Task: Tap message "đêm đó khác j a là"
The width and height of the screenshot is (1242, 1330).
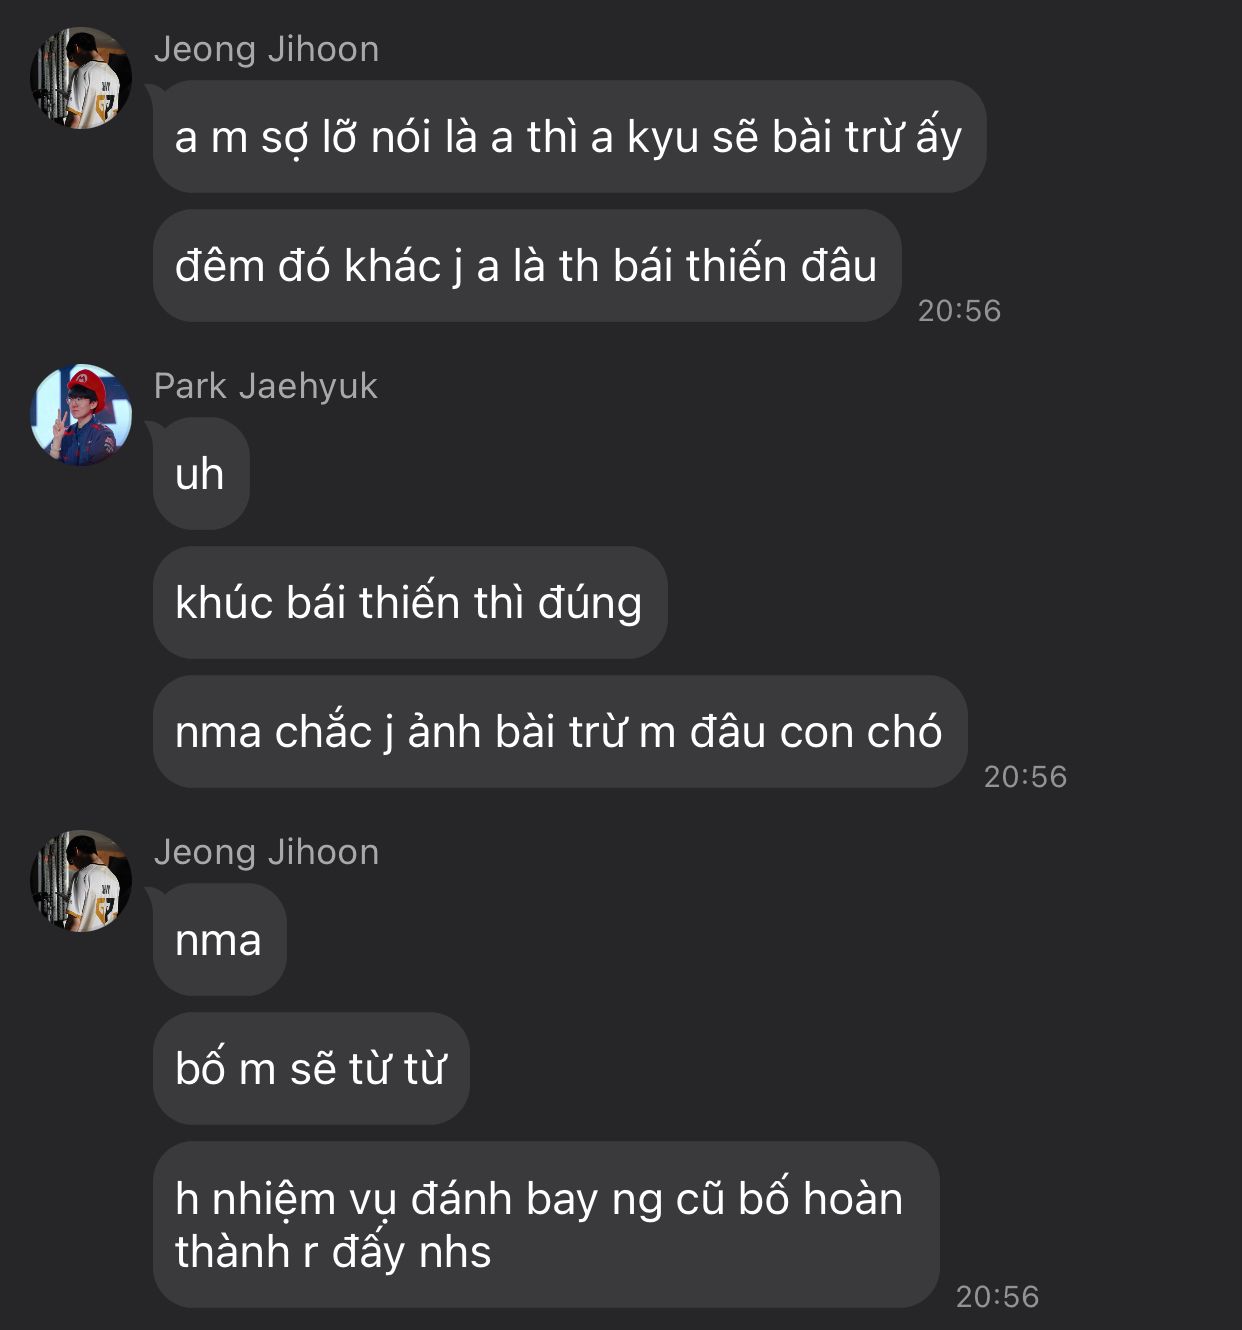Action: coord(527,266)
